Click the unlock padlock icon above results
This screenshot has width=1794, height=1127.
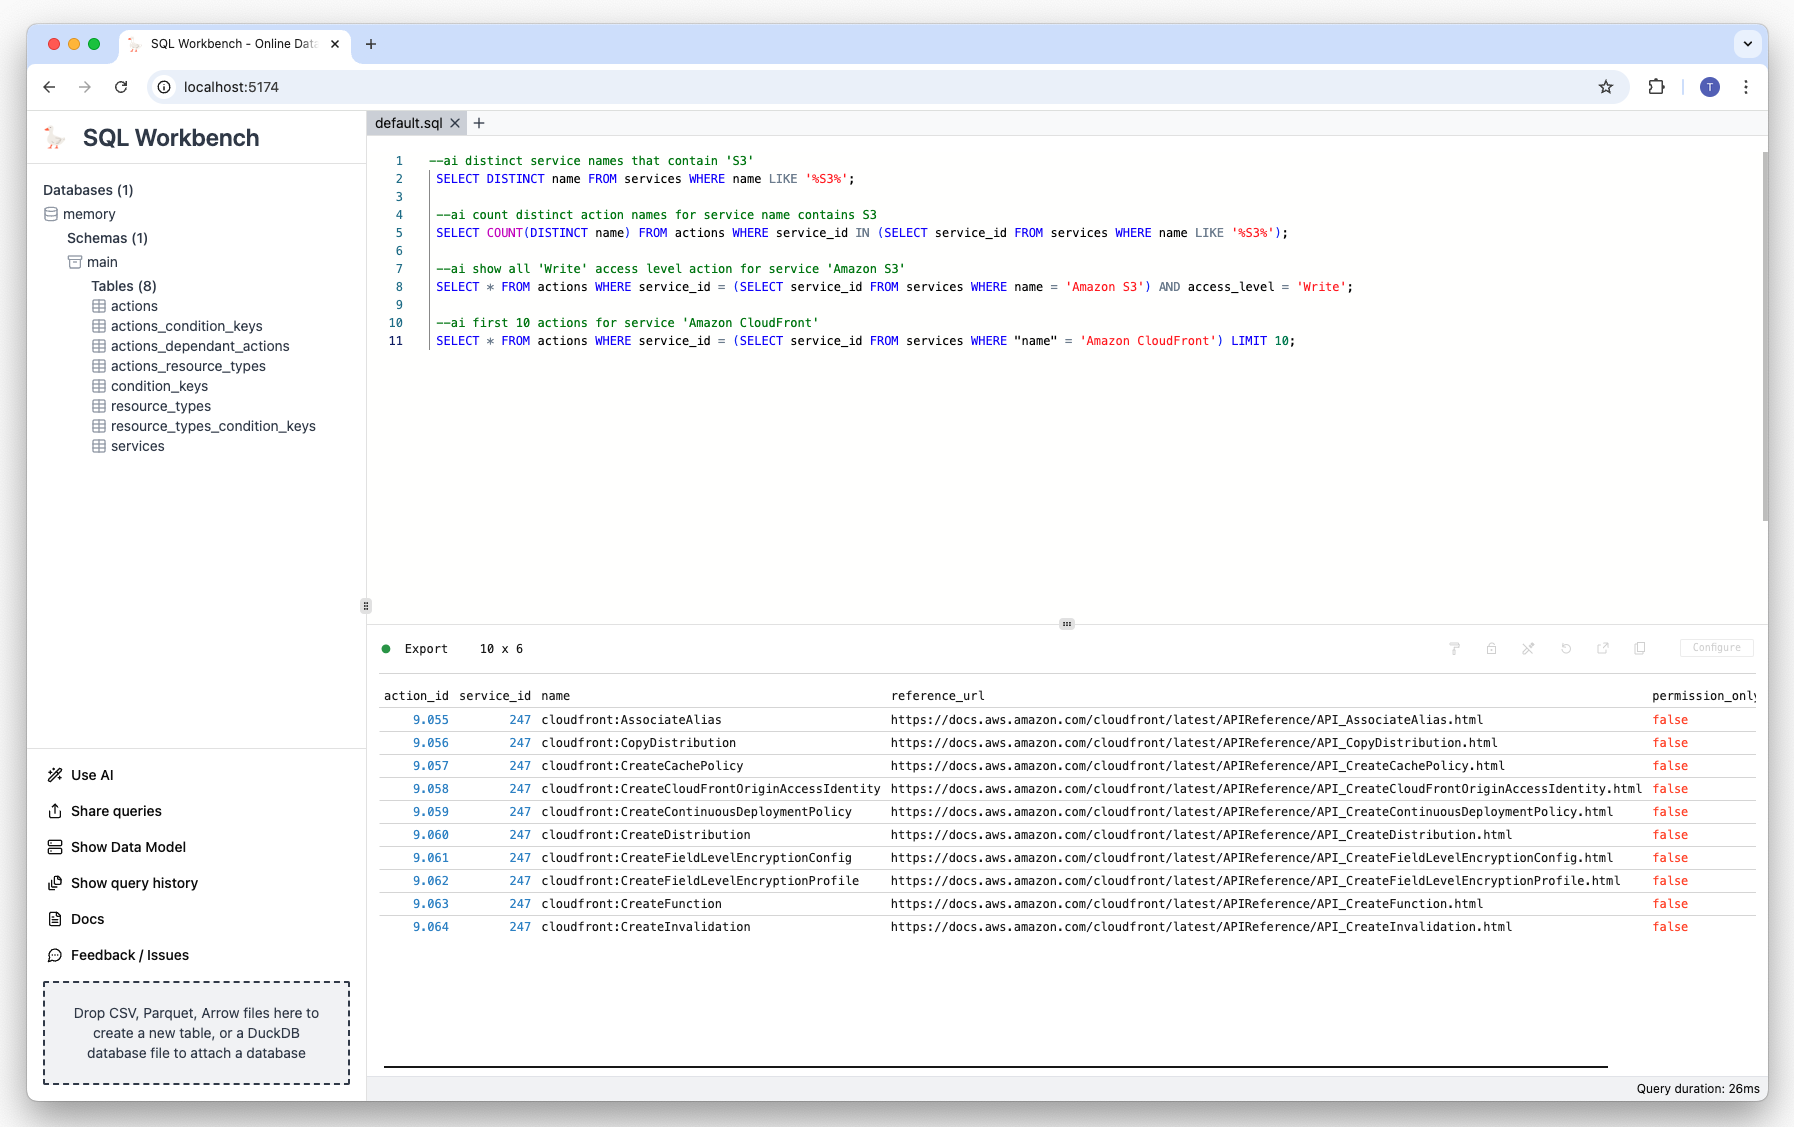(1491, 649)
